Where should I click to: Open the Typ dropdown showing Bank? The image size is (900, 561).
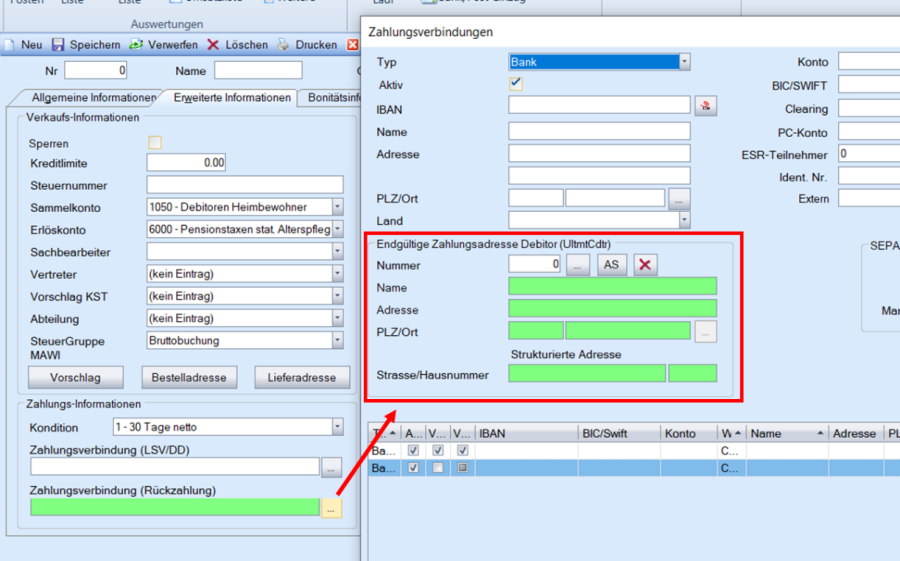click(684, 62)
